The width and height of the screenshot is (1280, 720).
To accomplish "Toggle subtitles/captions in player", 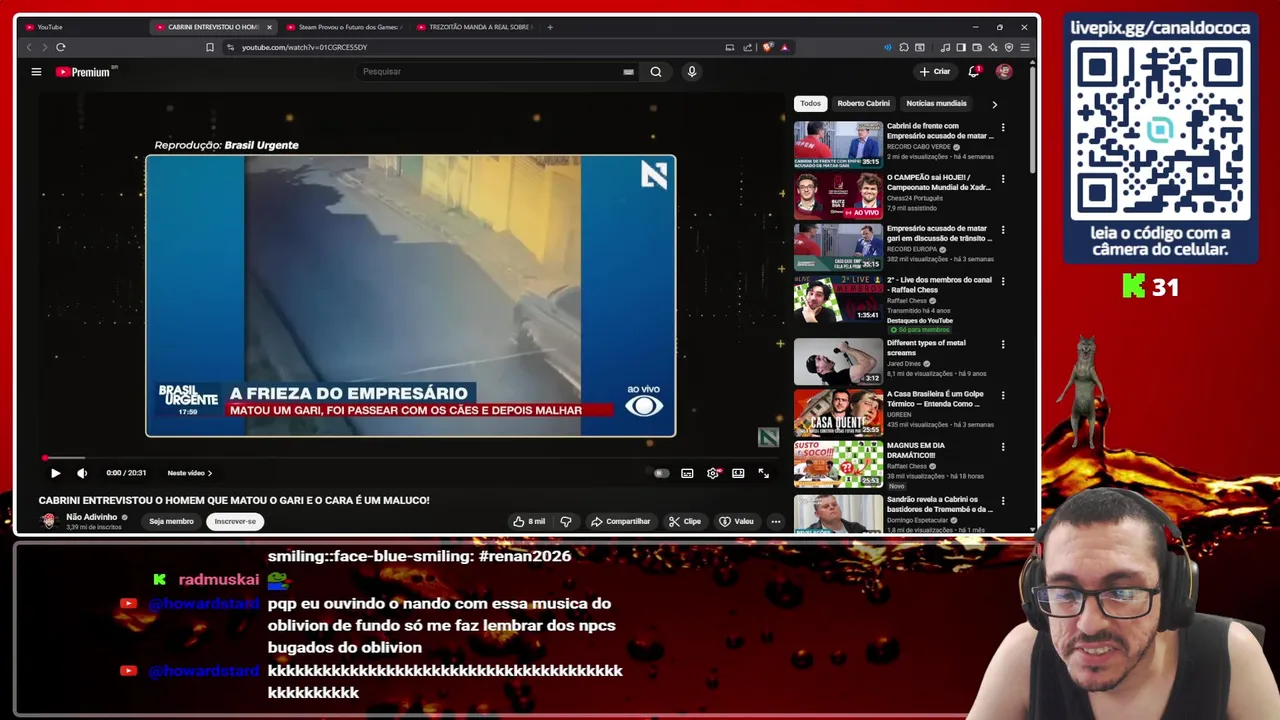I will coord(687,473).
